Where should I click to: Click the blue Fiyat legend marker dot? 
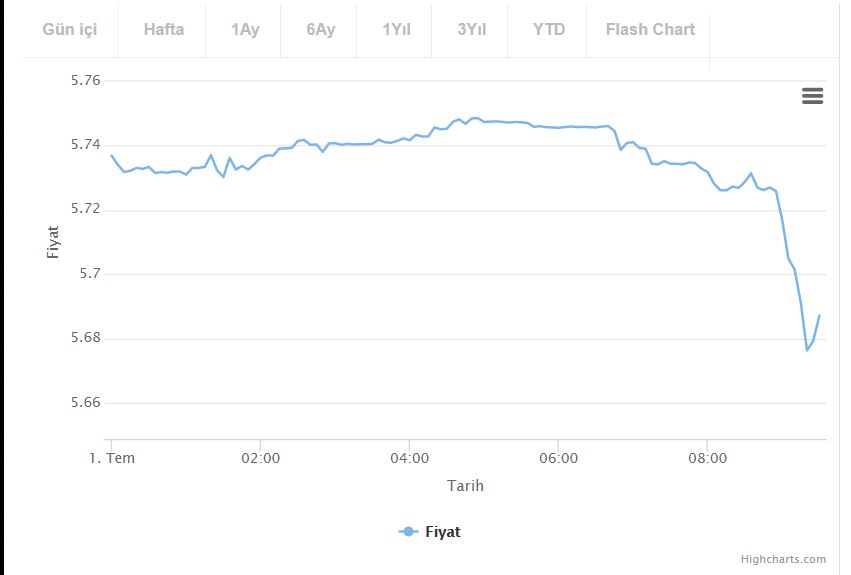[x=409, y=532]
